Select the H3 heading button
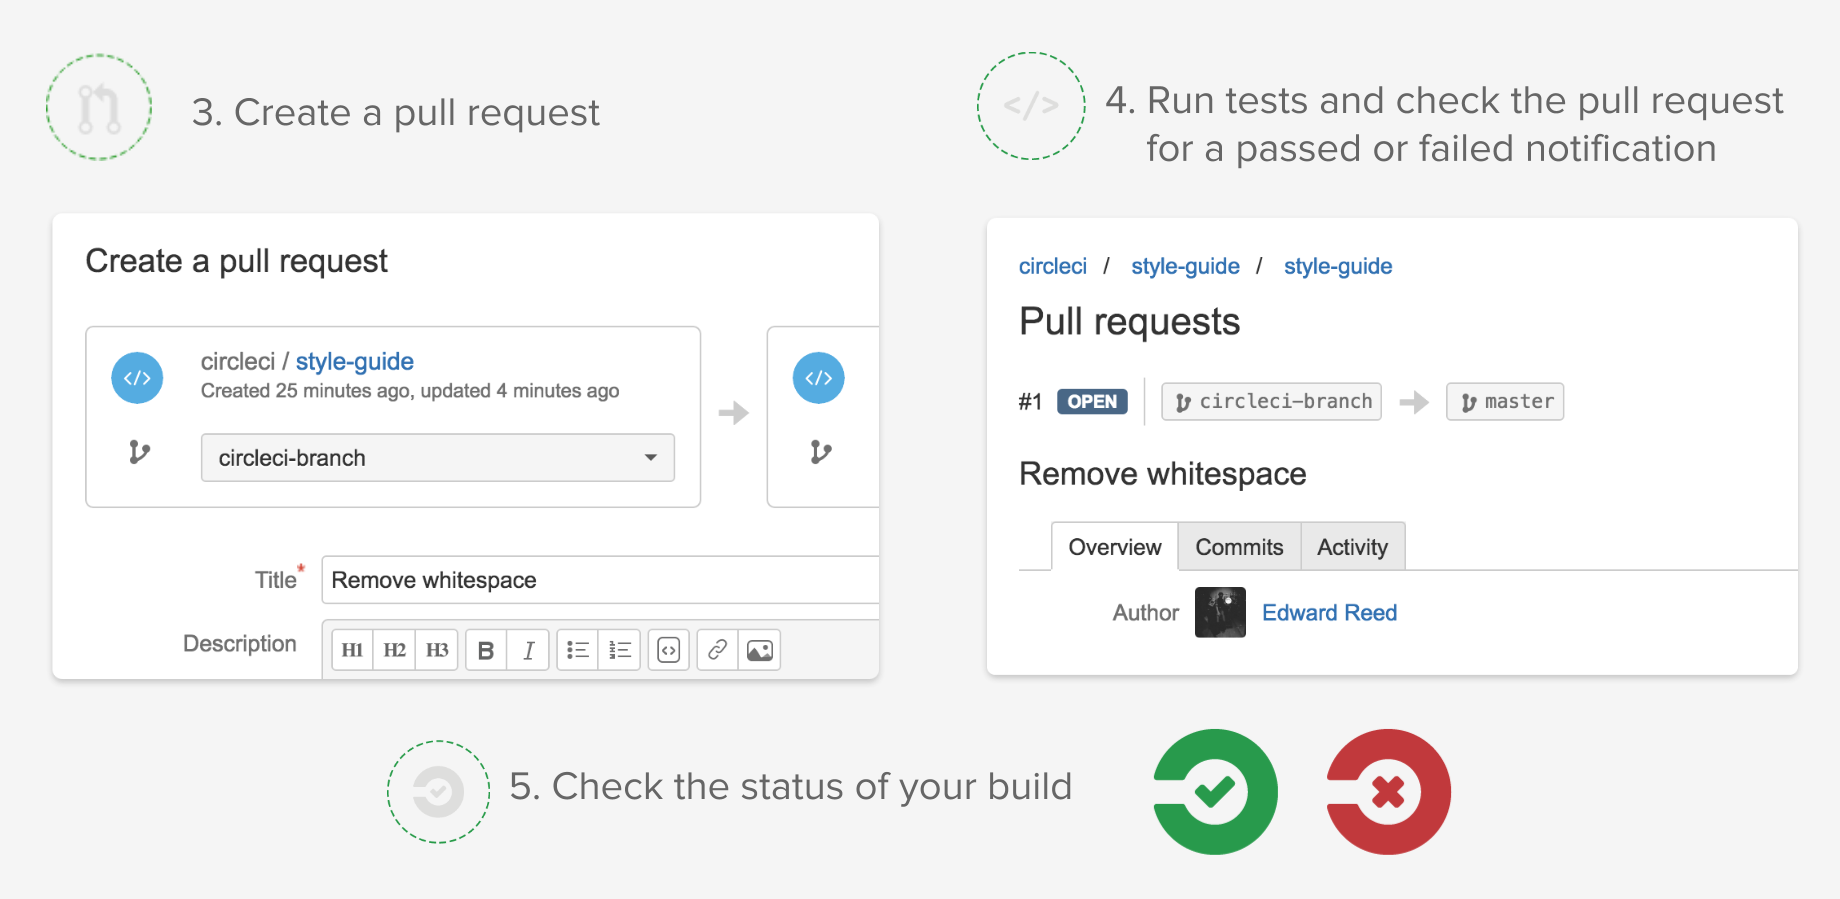Viewport: 1840px width, 899px height. [x=437, y=650]
